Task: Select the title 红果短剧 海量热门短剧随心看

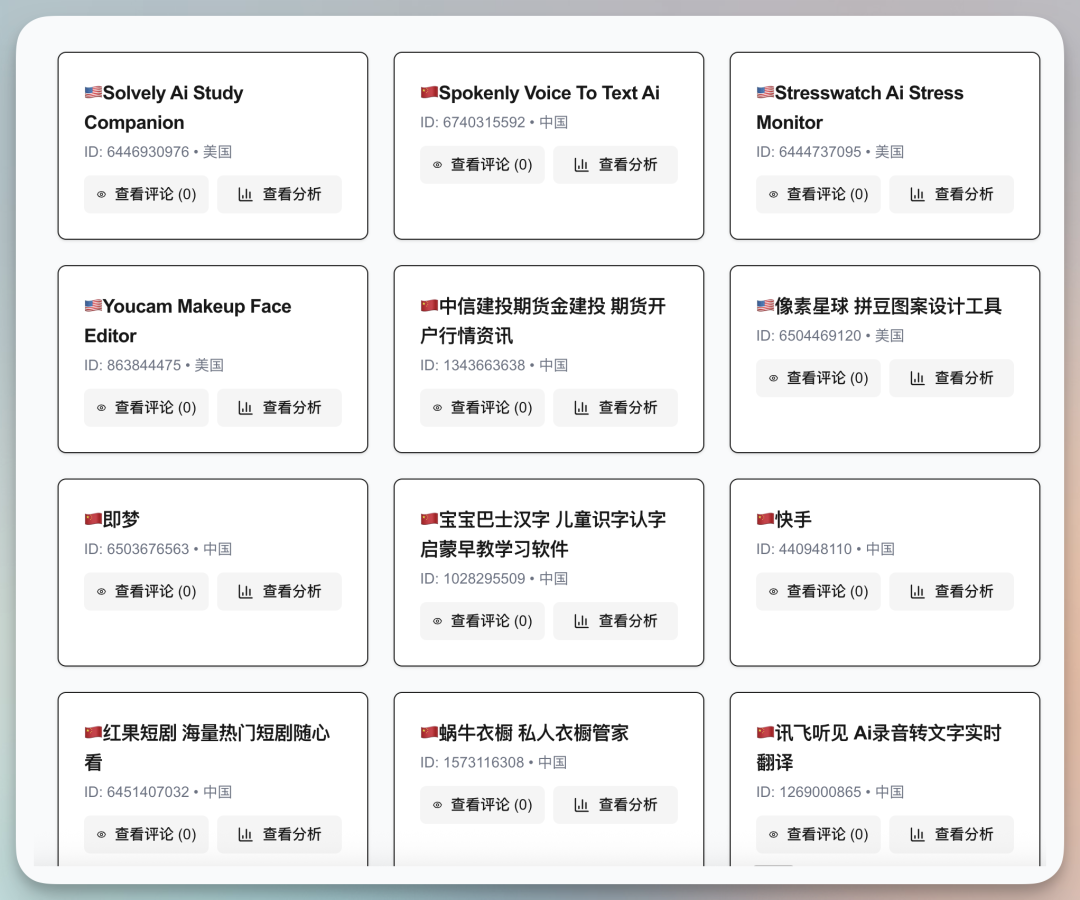Action: coord(207,748)
